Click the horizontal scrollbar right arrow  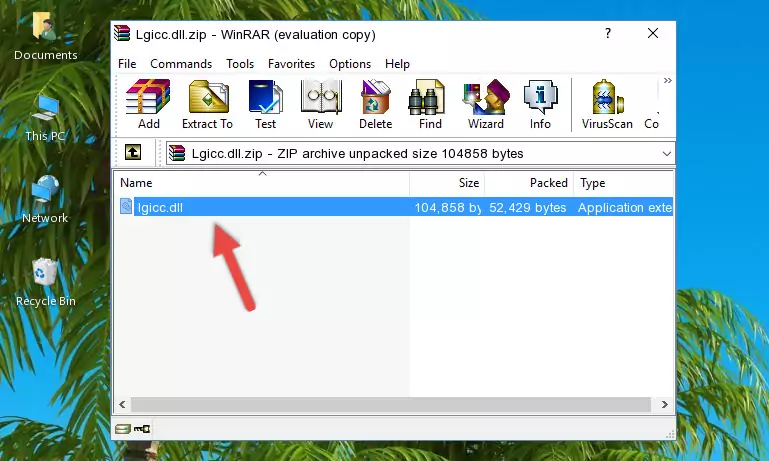tap(665, 405)
